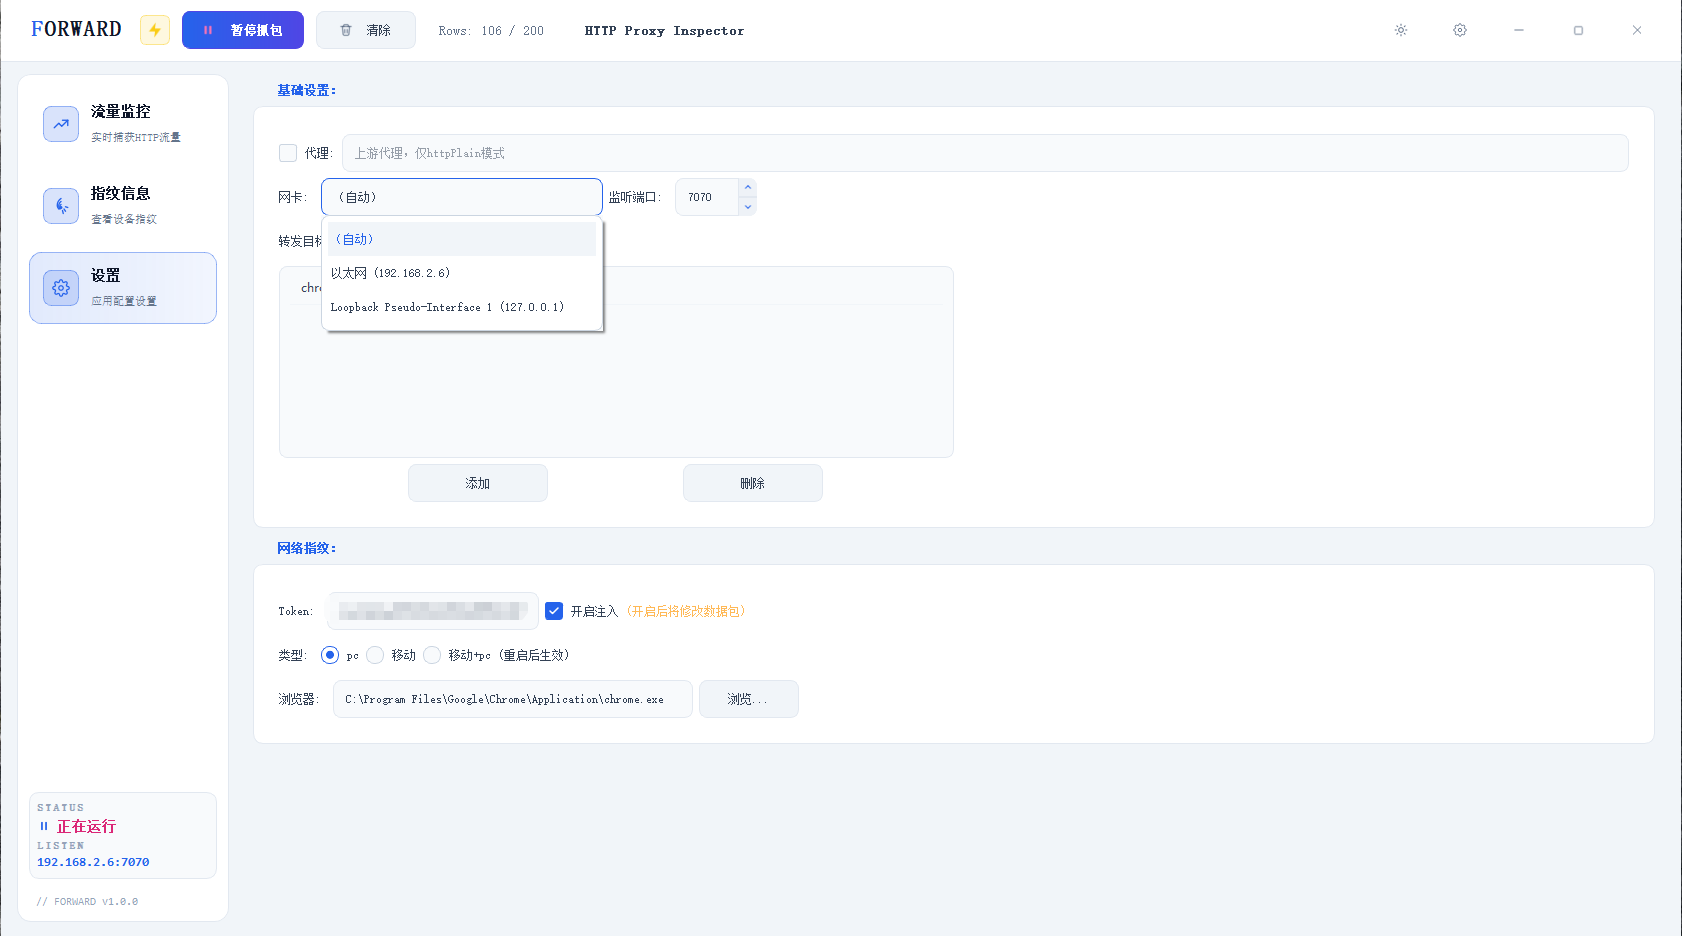Click the orange 开启后将修改数据包 warning note
The height and width of the screenshot is (936, 1682).
[x=686, y=611]
